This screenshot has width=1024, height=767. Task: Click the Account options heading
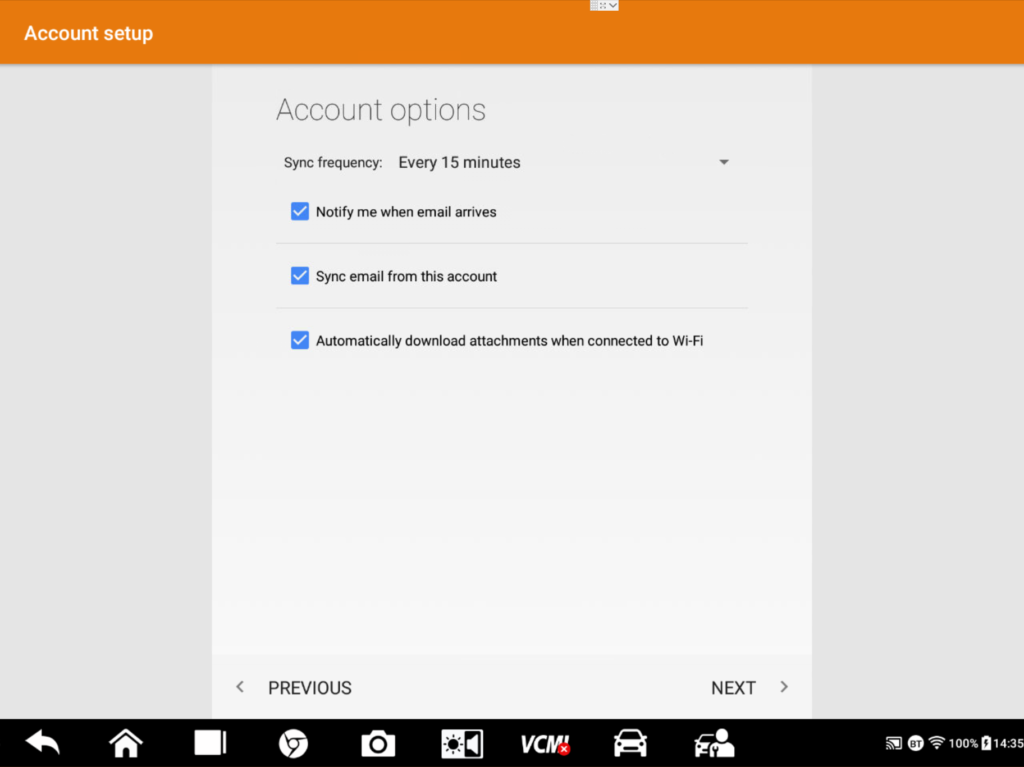(x=381, y=110)
